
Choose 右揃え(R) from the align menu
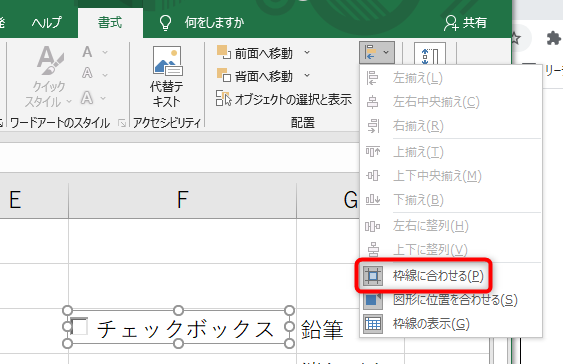tap(451, 126)
